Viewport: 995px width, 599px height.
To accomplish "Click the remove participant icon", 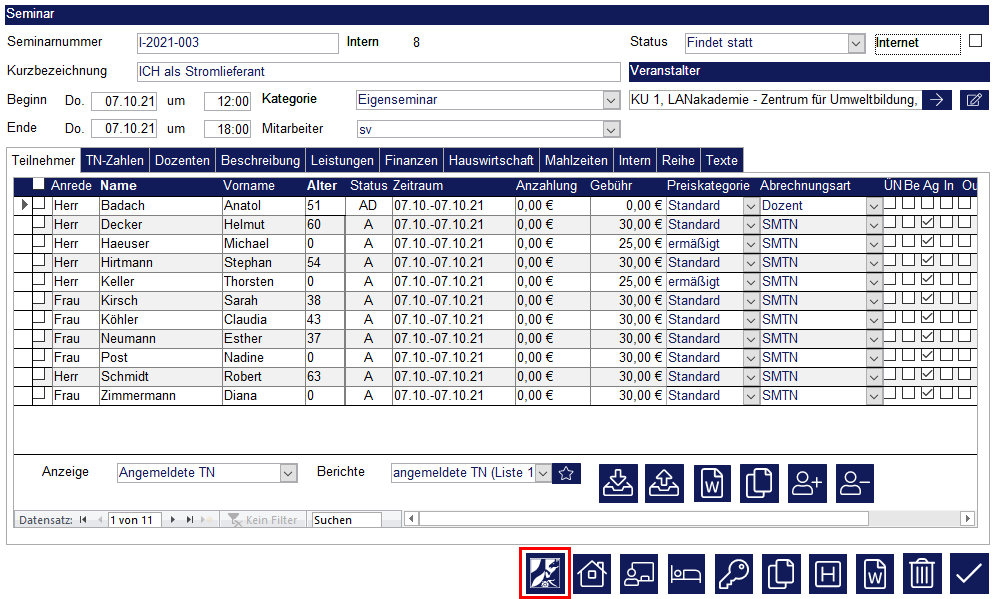I will click(855, 484).
